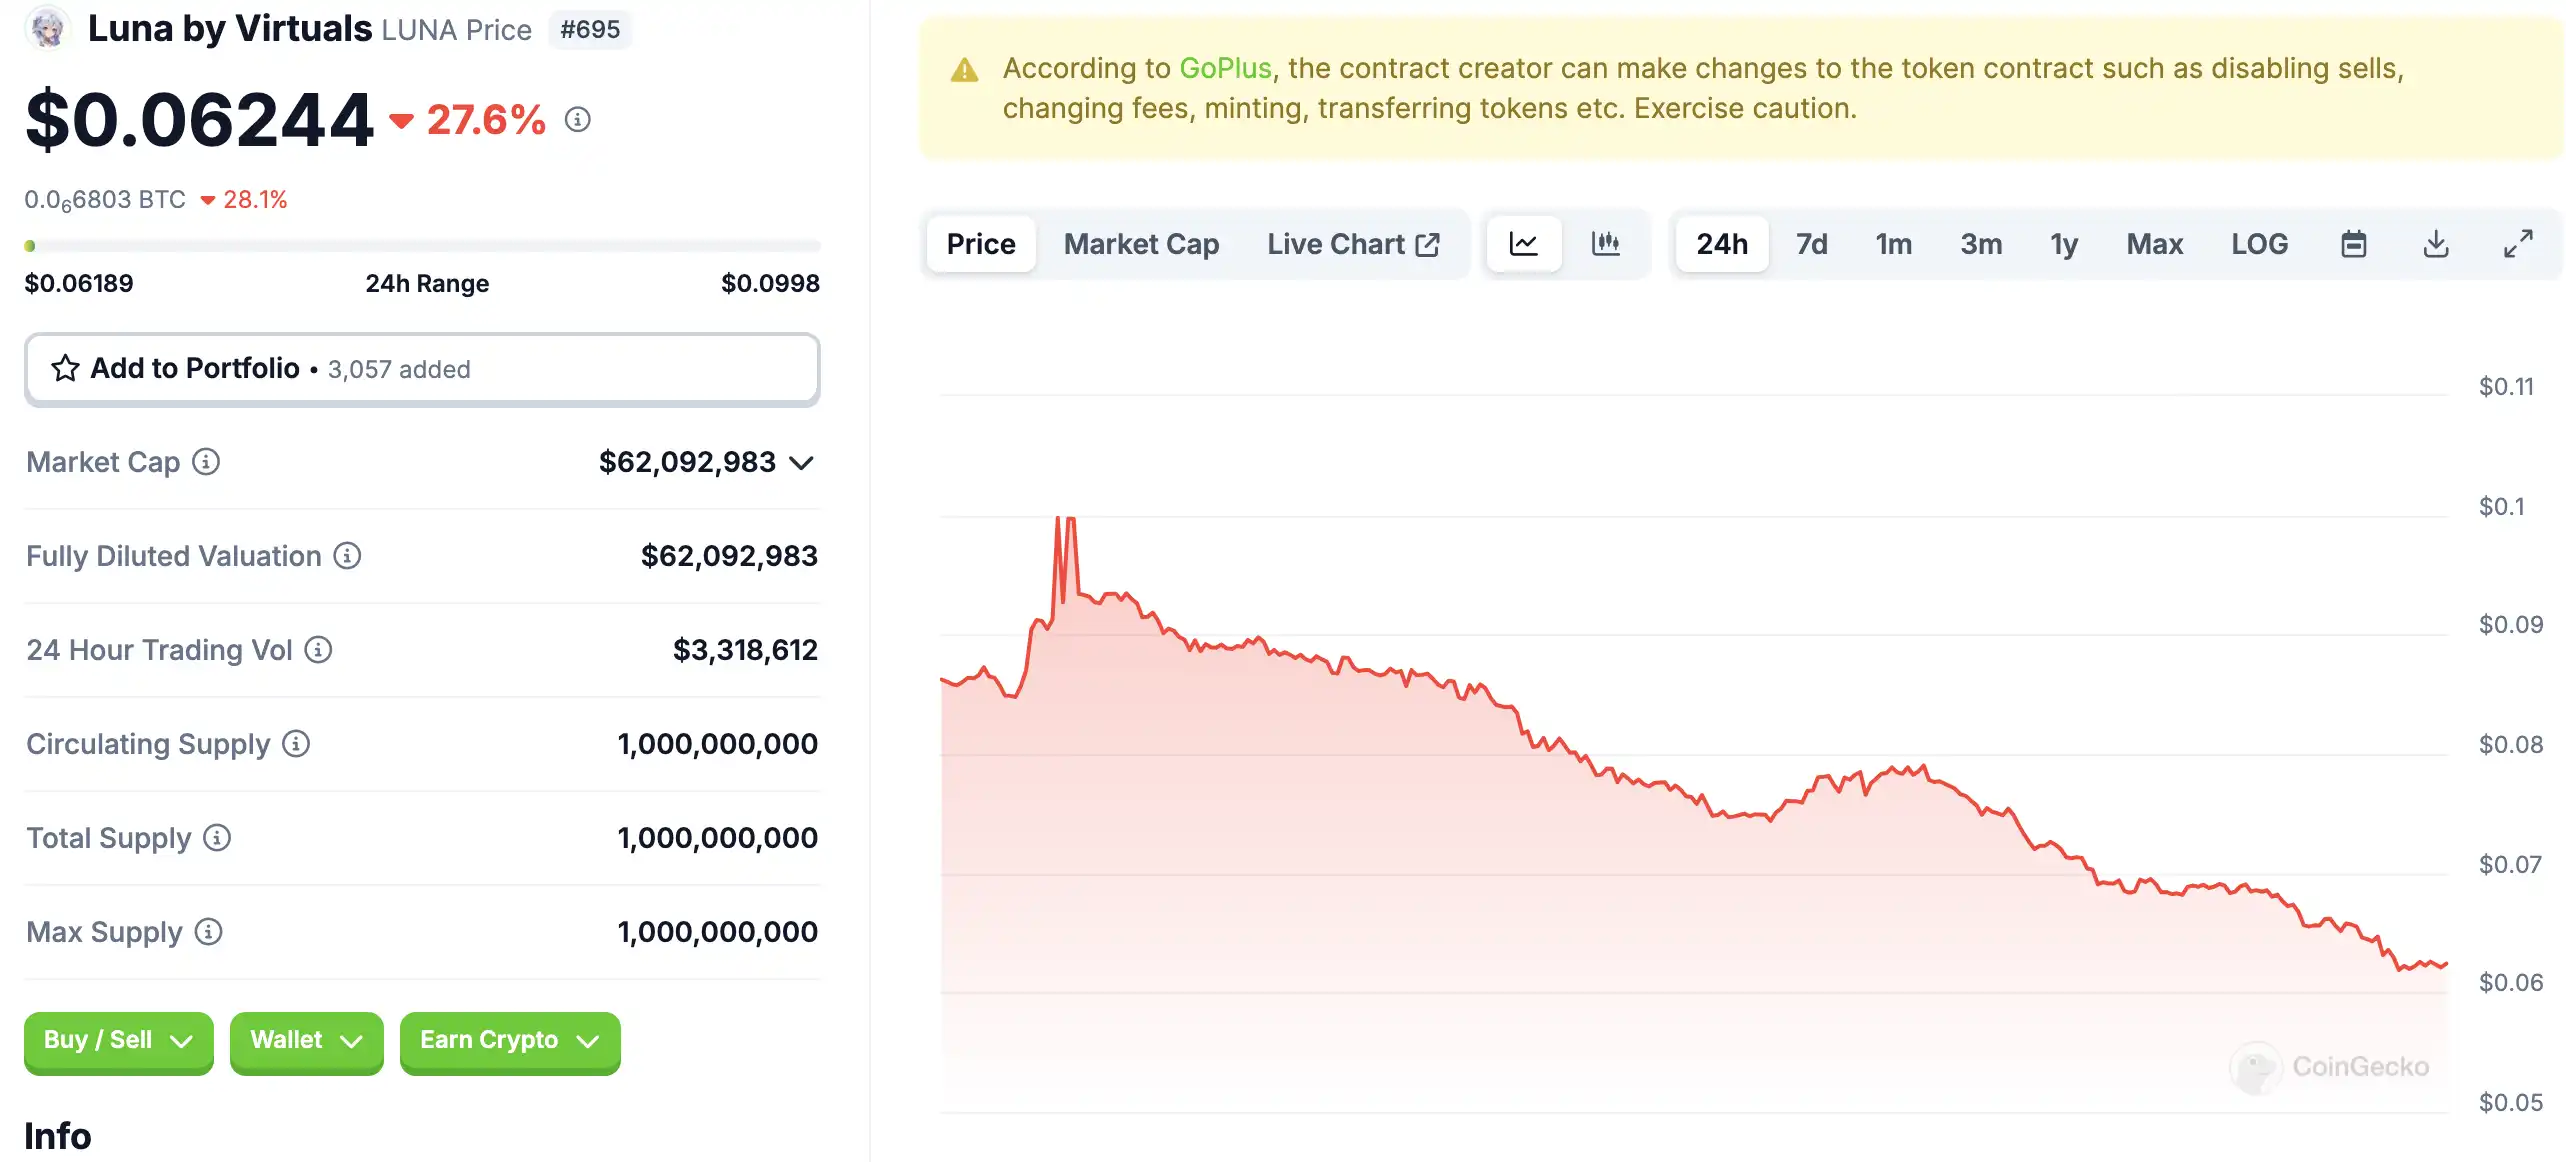The image size is (2566, 1162).
Task: Expand the chart to fullscreen
Action: pos(2518,244)
